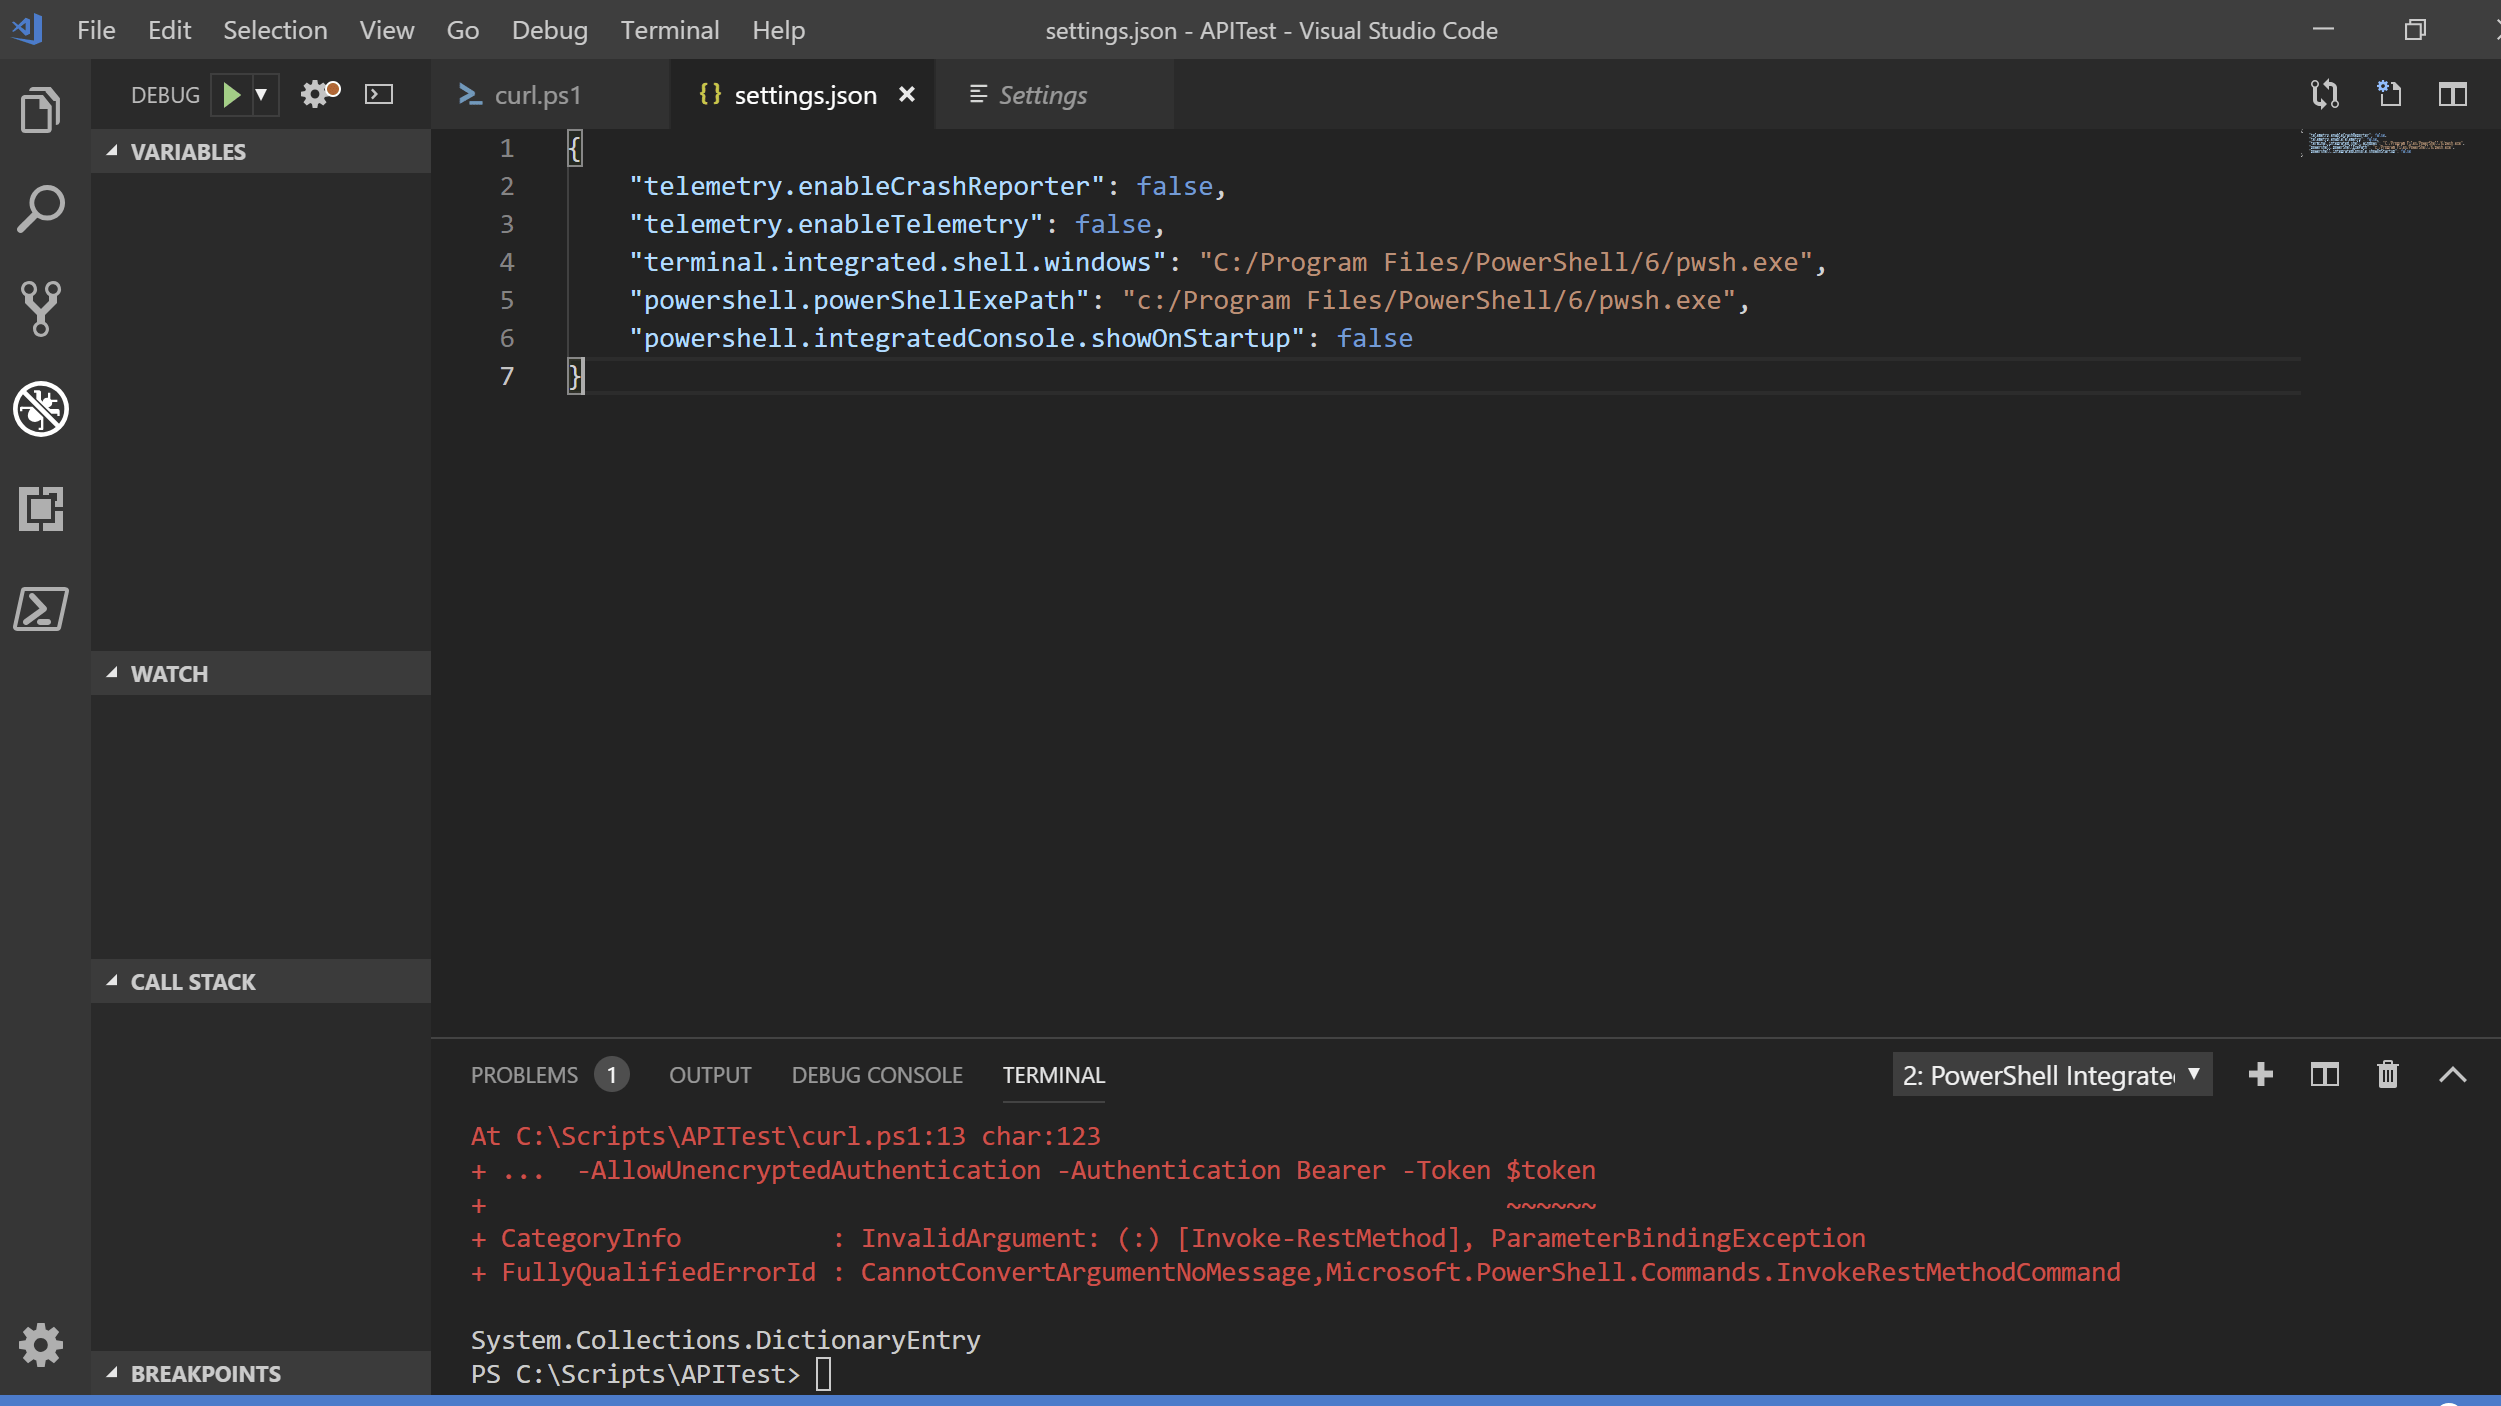Select the Debug view icon
This screenshot has width=2501, height=1406.
41,408
